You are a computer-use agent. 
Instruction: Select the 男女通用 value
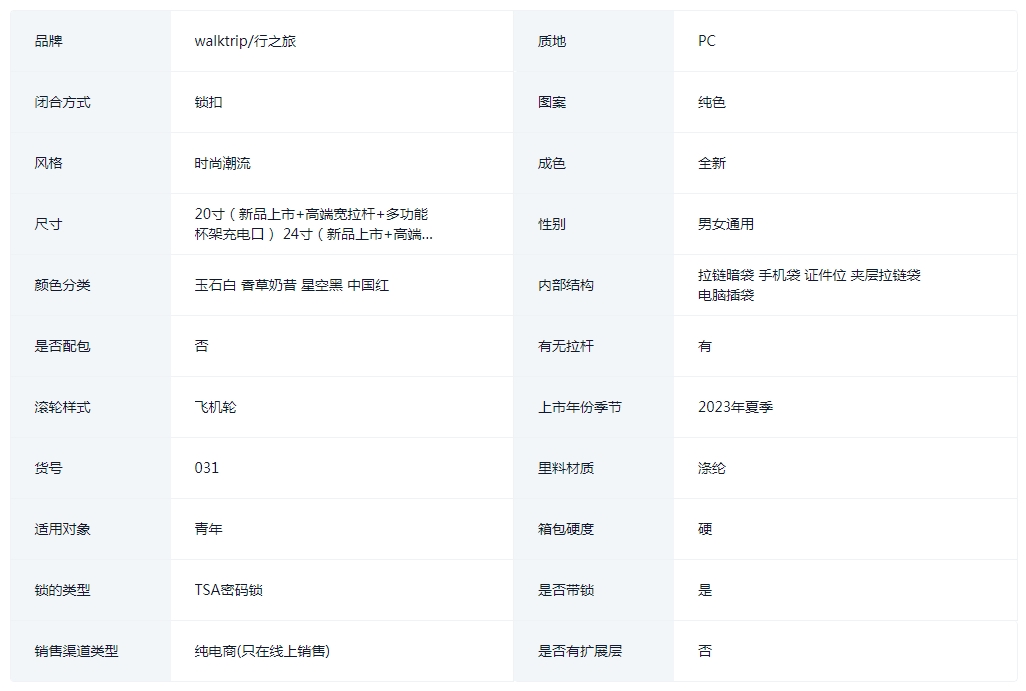pyautogui.click(x=726, y=224)
